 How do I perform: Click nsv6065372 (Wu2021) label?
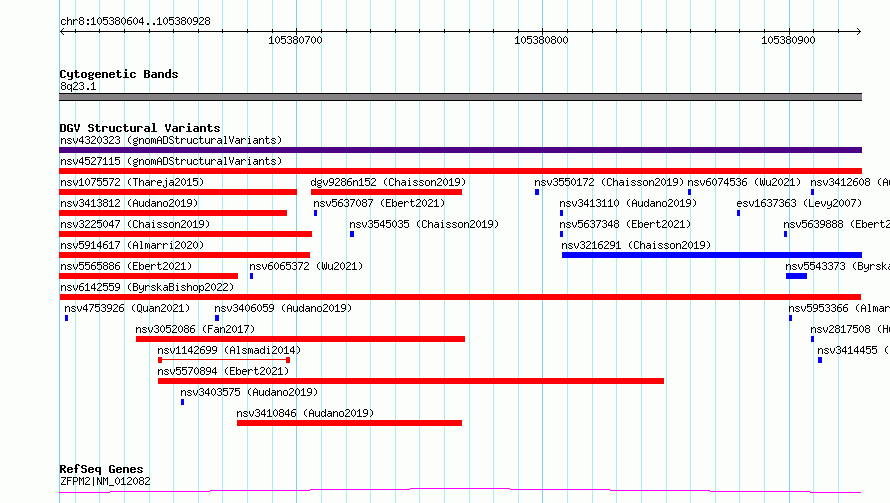306,266
